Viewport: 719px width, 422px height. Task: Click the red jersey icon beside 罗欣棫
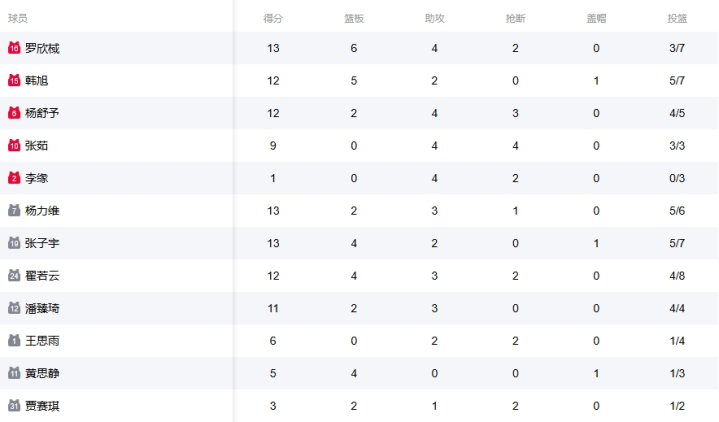tap(14, 48)
